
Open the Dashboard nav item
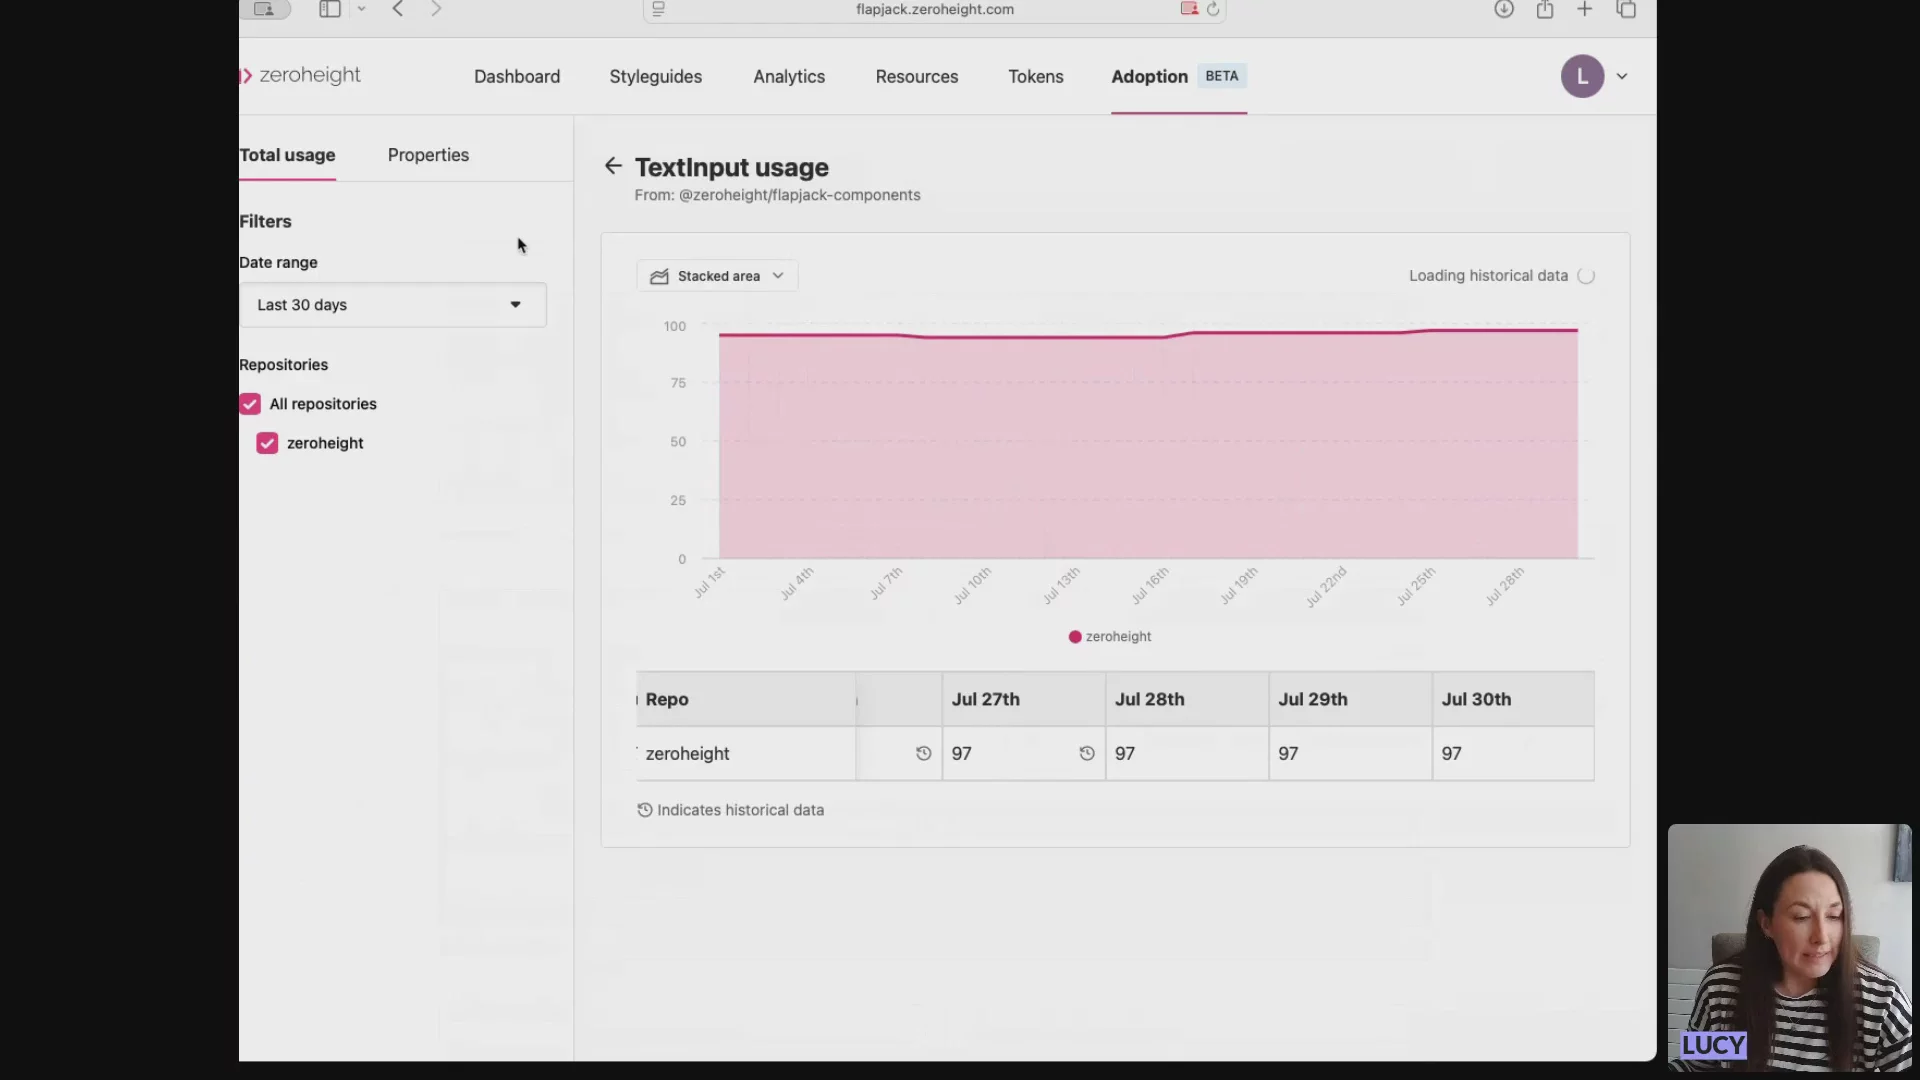point(517,76)
